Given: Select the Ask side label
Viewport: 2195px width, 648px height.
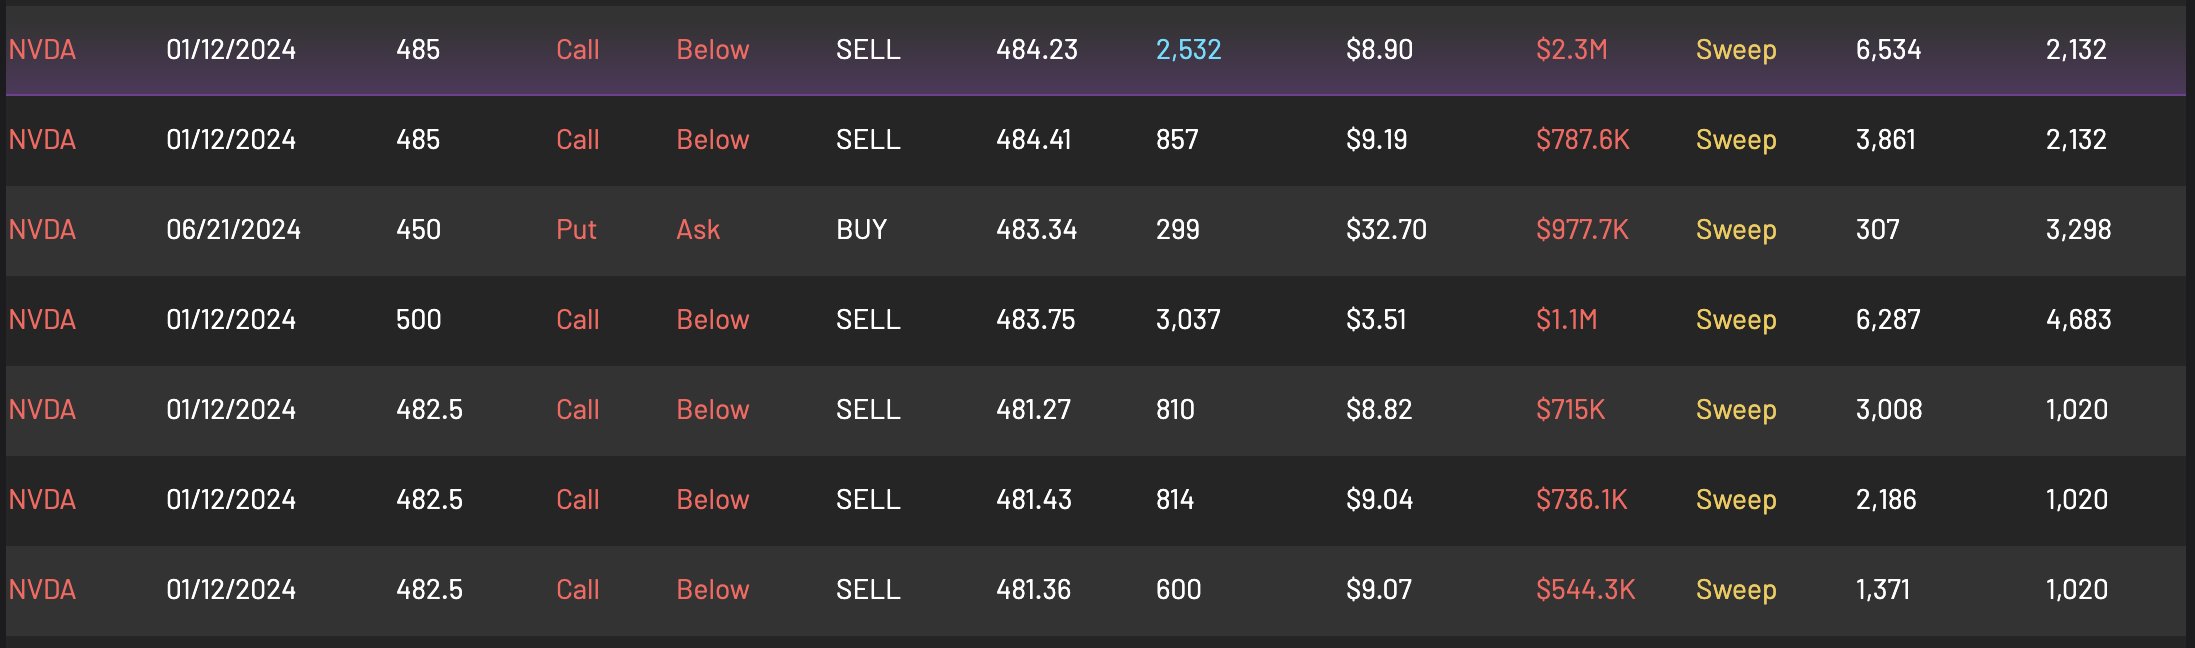Looking at the screenshot, I should pos(698,230).
